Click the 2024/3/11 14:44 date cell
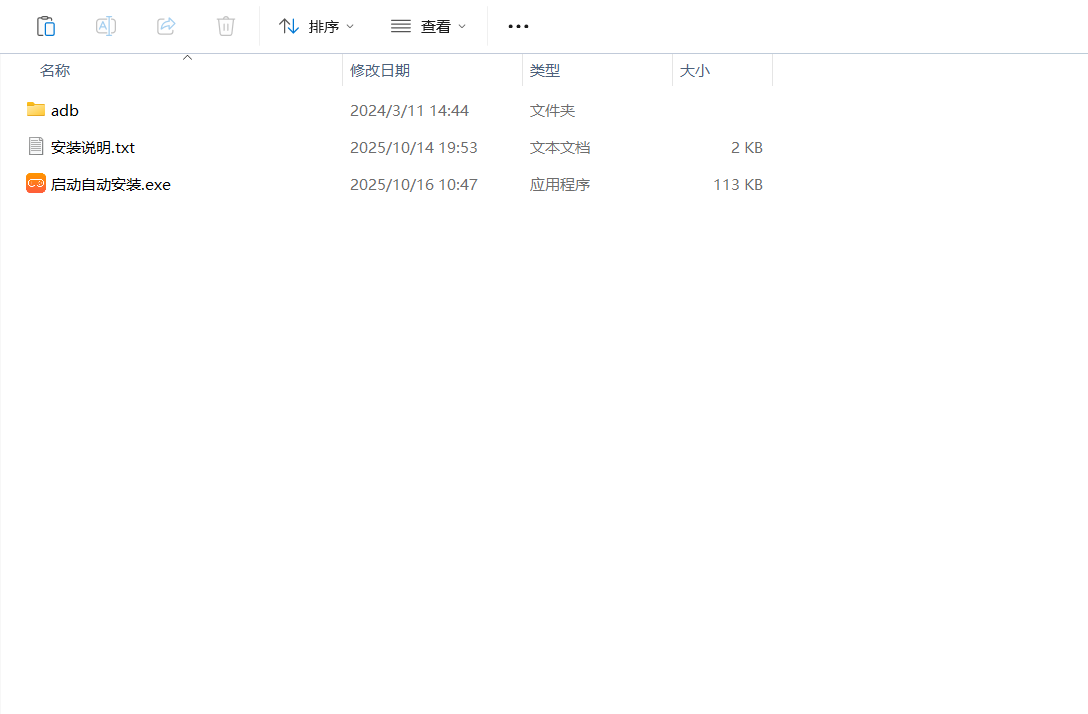This screenshot has width=1088, height=714. (x=409, y=110)
